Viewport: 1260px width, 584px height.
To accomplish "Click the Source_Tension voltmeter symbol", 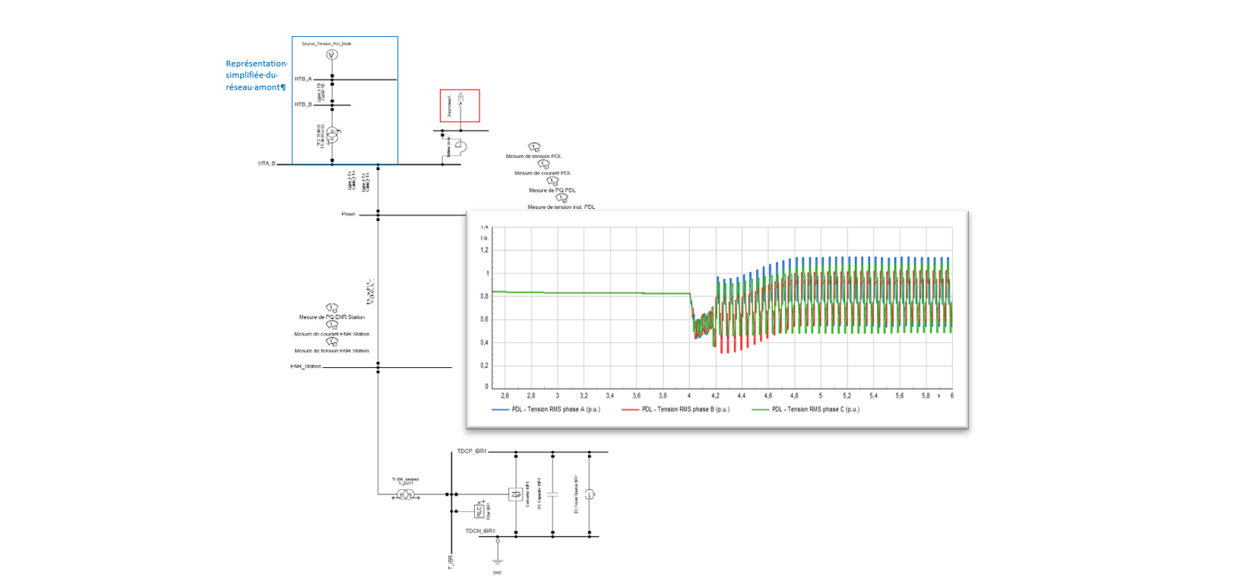I will click(x=333, y=56).
